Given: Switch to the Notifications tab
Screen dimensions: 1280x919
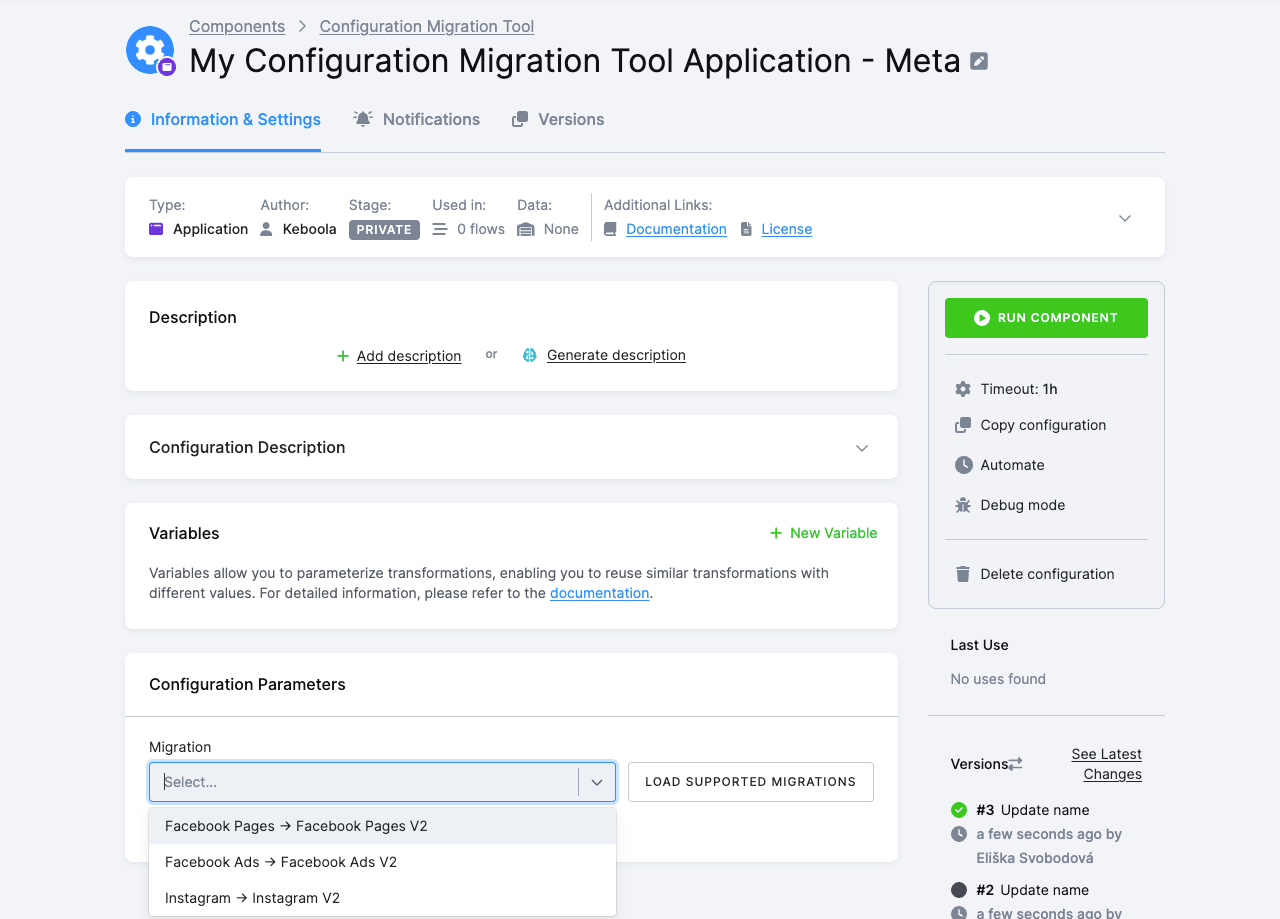Looking at the screenshot, I should coord(417,119).
